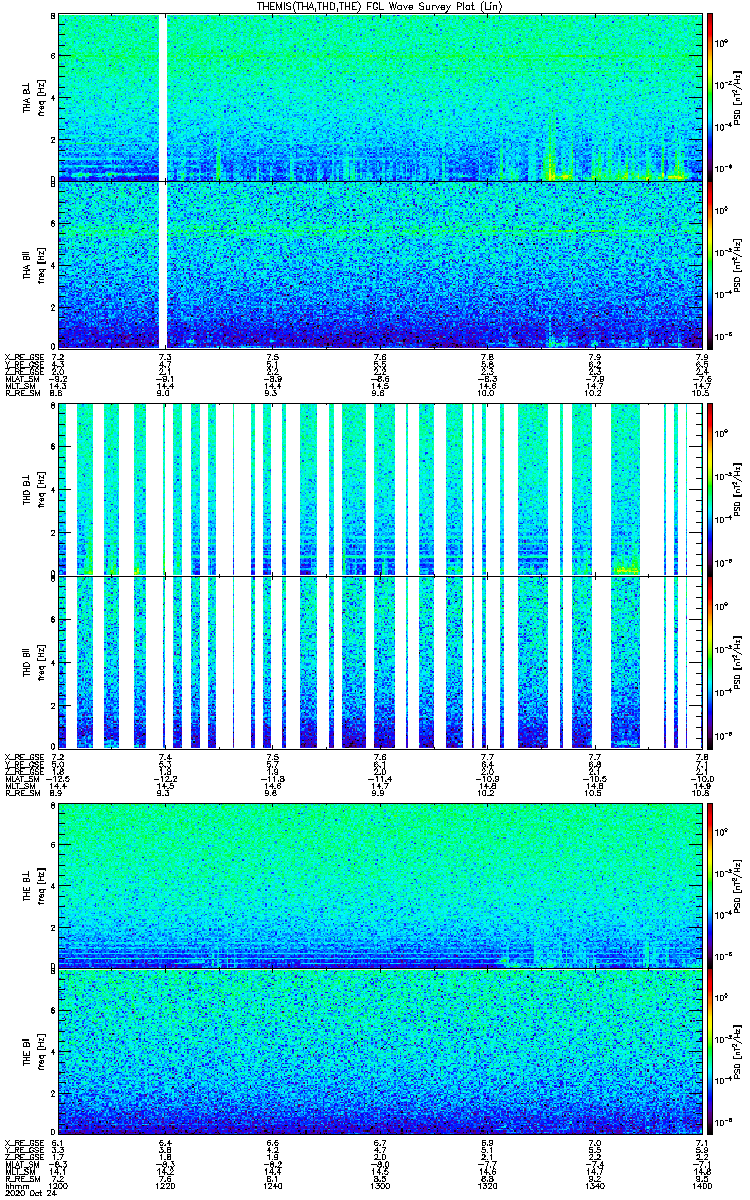Click the X_RE_GSE row label under THA panels
This screenshot has height=1200, width=750.
22,356
